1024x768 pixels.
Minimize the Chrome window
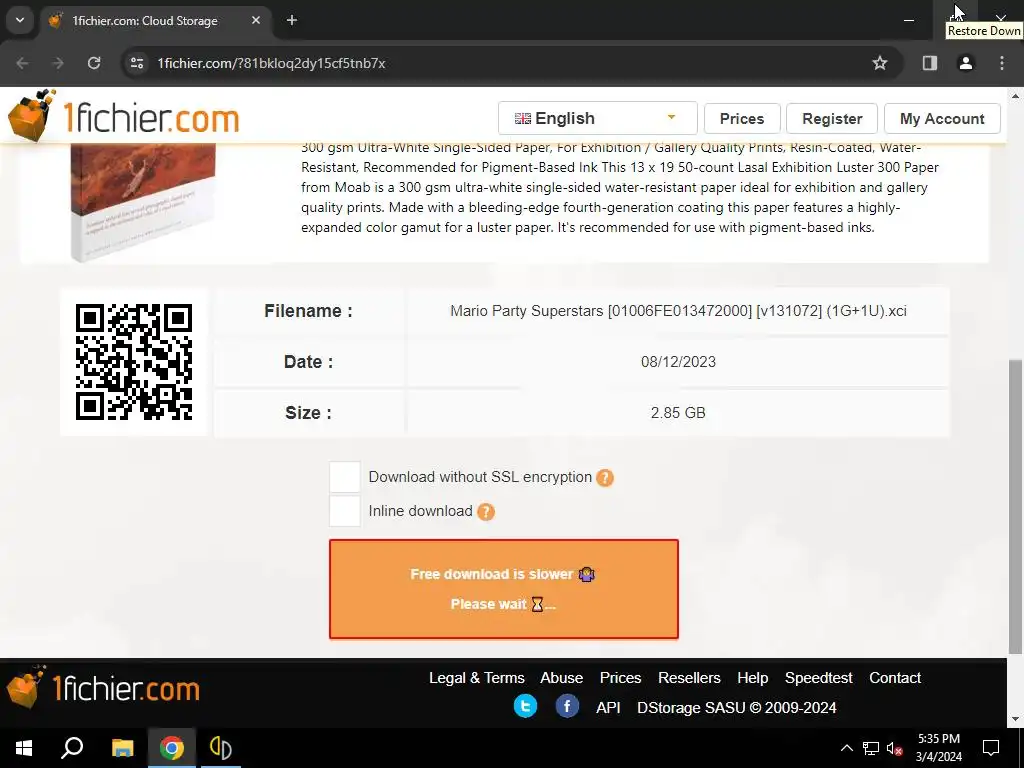[908, 20]
